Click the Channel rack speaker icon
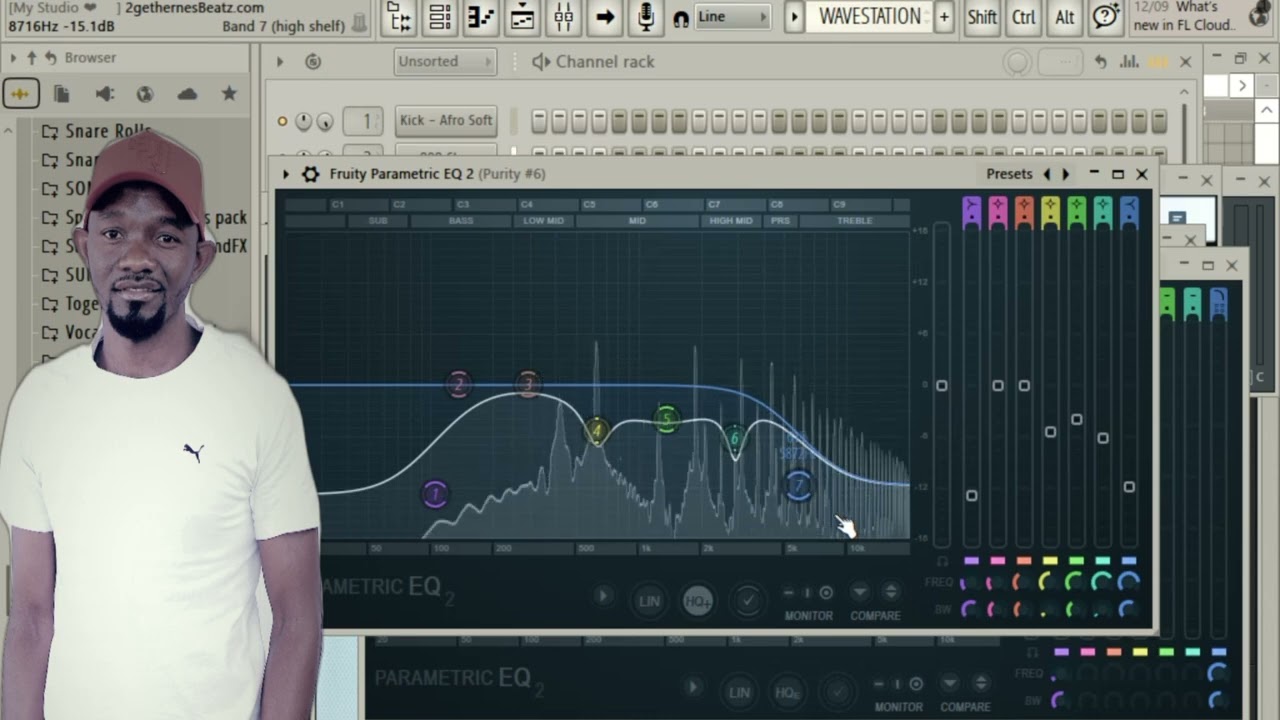This screenshot has width=1280, height=720. pos(541,62)
